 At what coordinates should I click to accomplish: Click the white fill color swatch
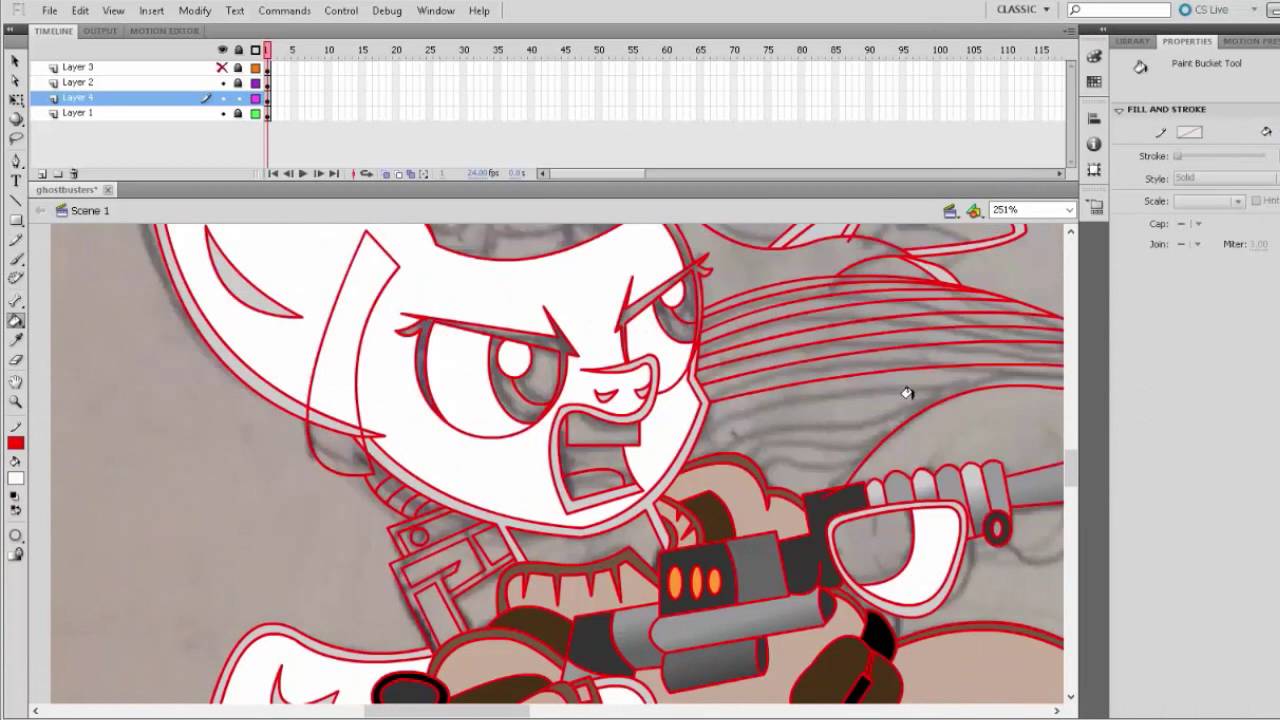(15, 479)
